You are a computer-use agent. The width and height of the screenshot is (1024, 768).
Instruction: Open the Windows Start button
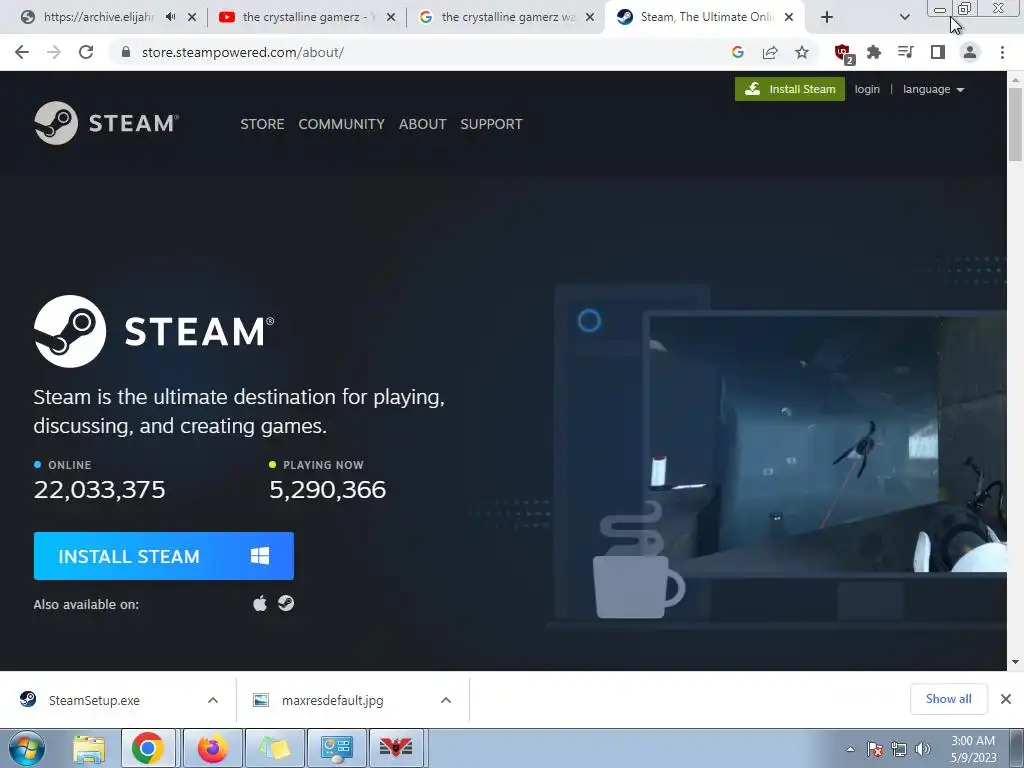point(27,748)
